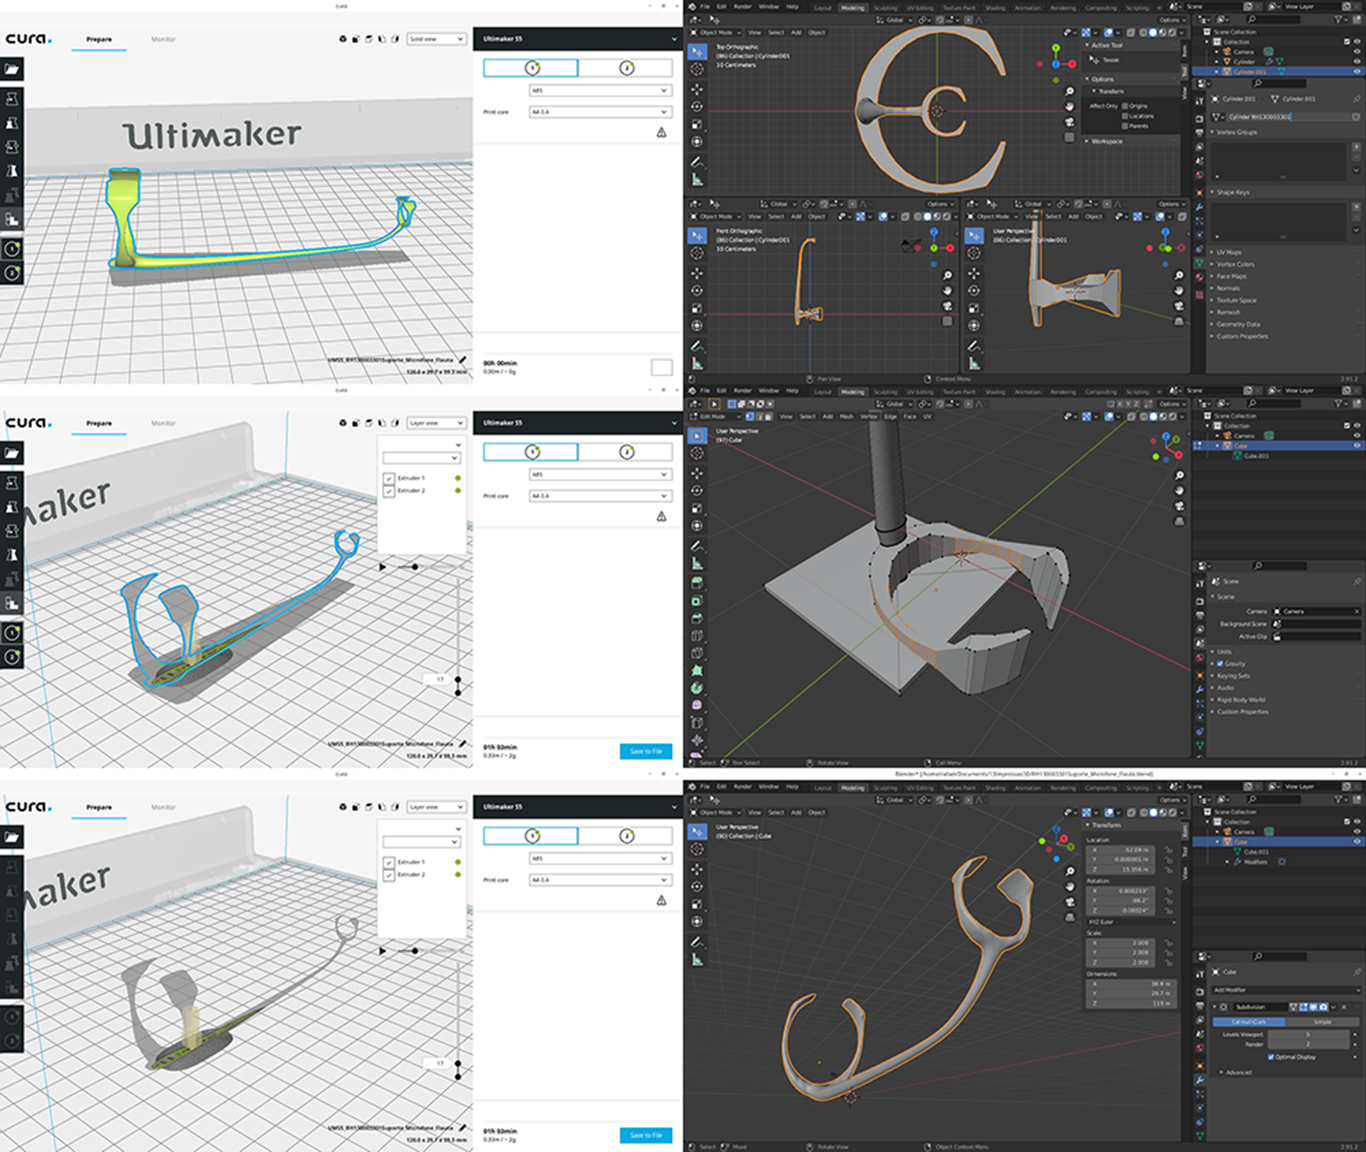The width and height of the screenshot is (1366, 1152).
Task: Toggle Optimal Display checkbox in Subdivision modifier
Action: [x=1271, y=1057]
